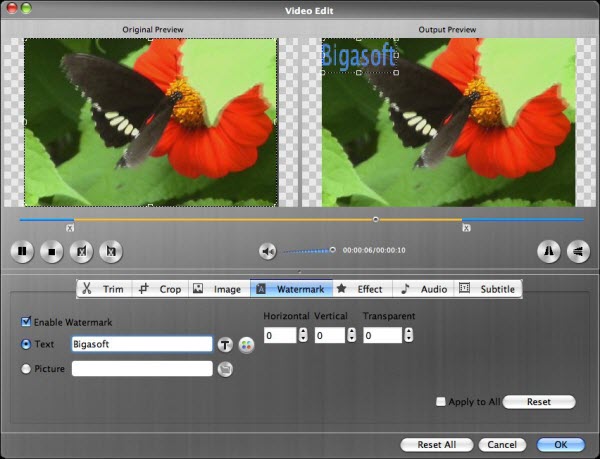Click the timeline playhead knob
This screenshot has height=459, width=600.
click(375, 219)
